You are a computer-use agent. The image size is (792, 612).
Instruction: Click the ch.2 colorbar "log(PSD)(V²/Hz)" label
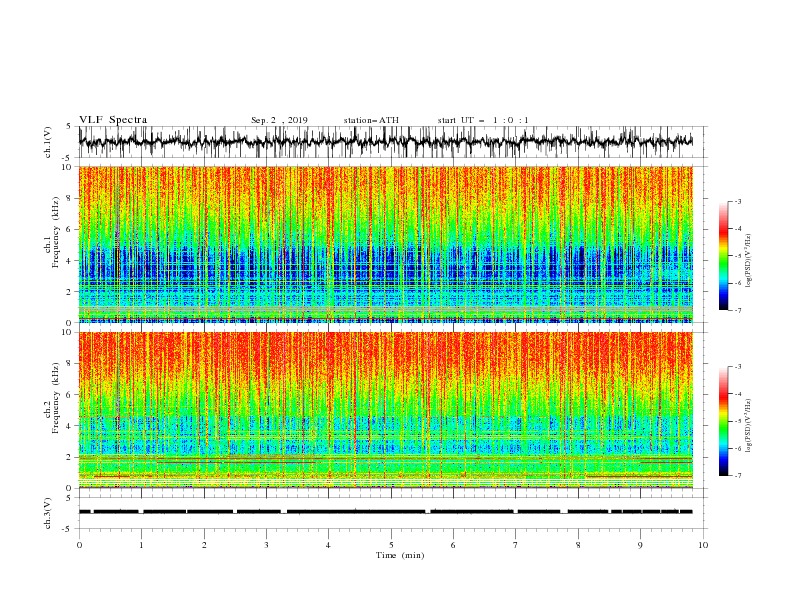pos(748,426)
